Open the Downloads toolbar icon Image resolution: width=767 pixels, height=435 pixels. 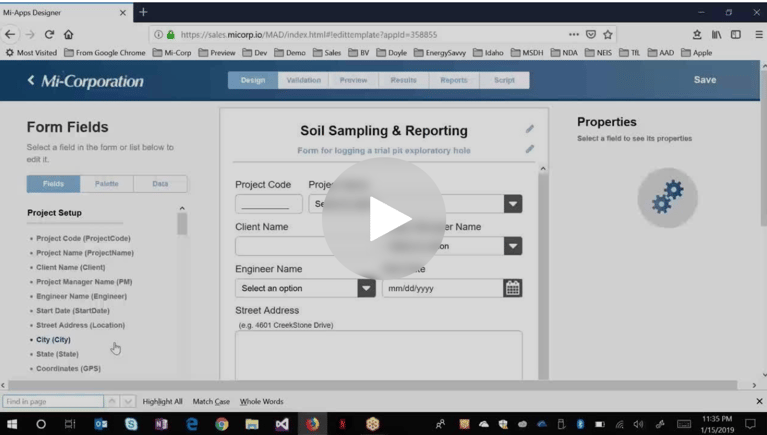697,34
